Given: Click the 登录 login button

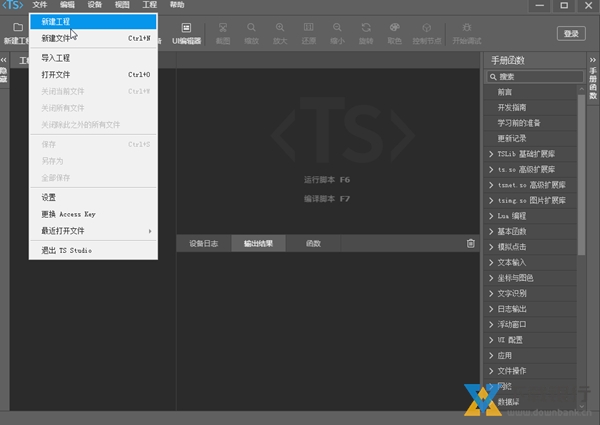Looking at the screenshot, I should (x=571, y=33).
